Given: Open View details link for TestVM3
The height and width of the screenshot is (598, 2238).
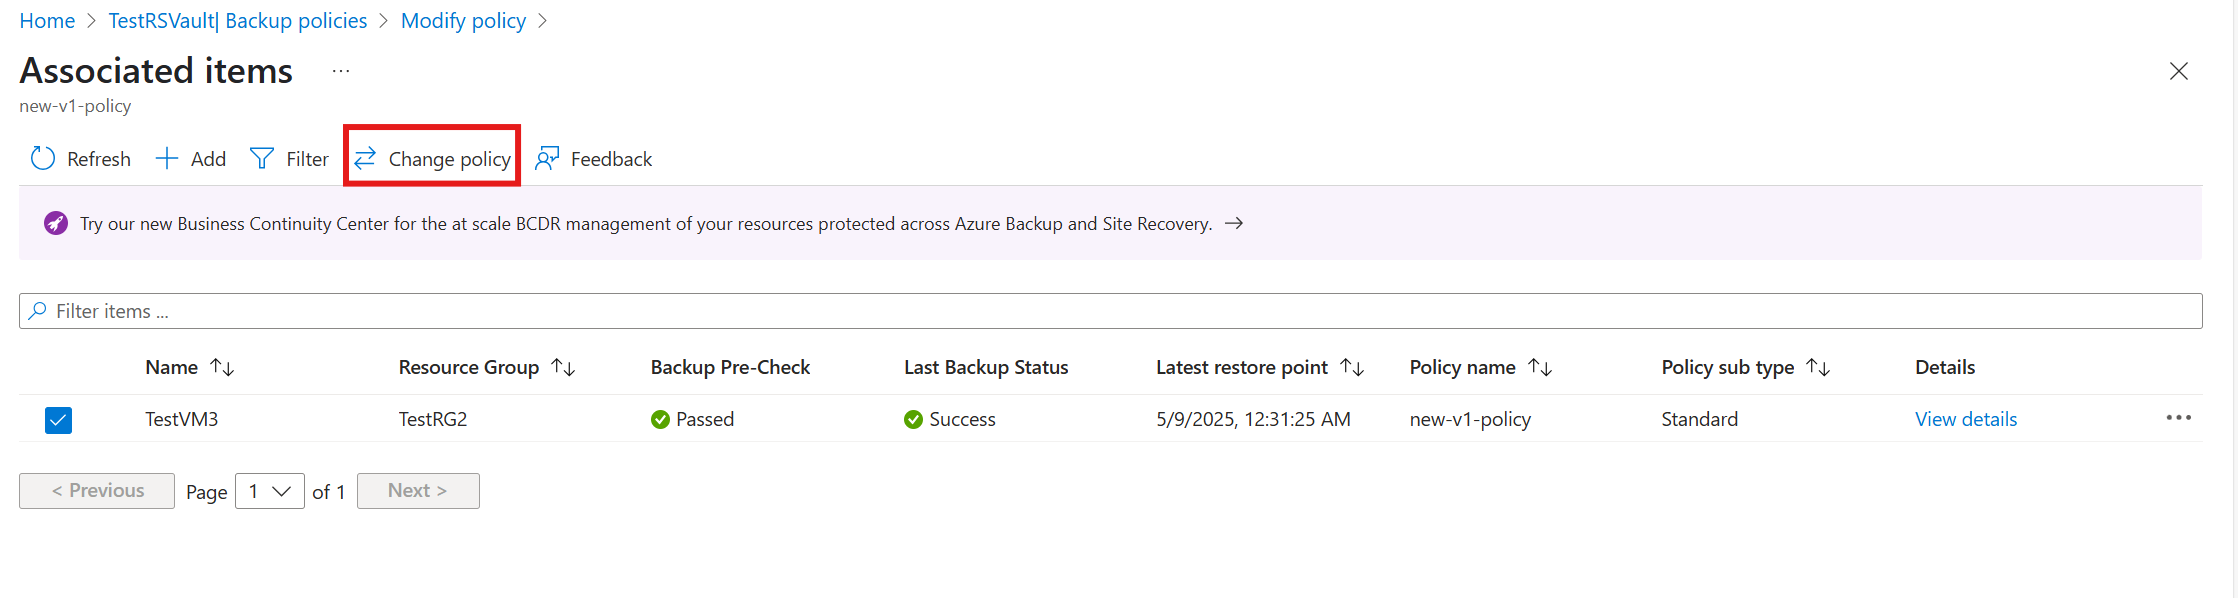Looking at the screenshot, I should (1966, 419).
